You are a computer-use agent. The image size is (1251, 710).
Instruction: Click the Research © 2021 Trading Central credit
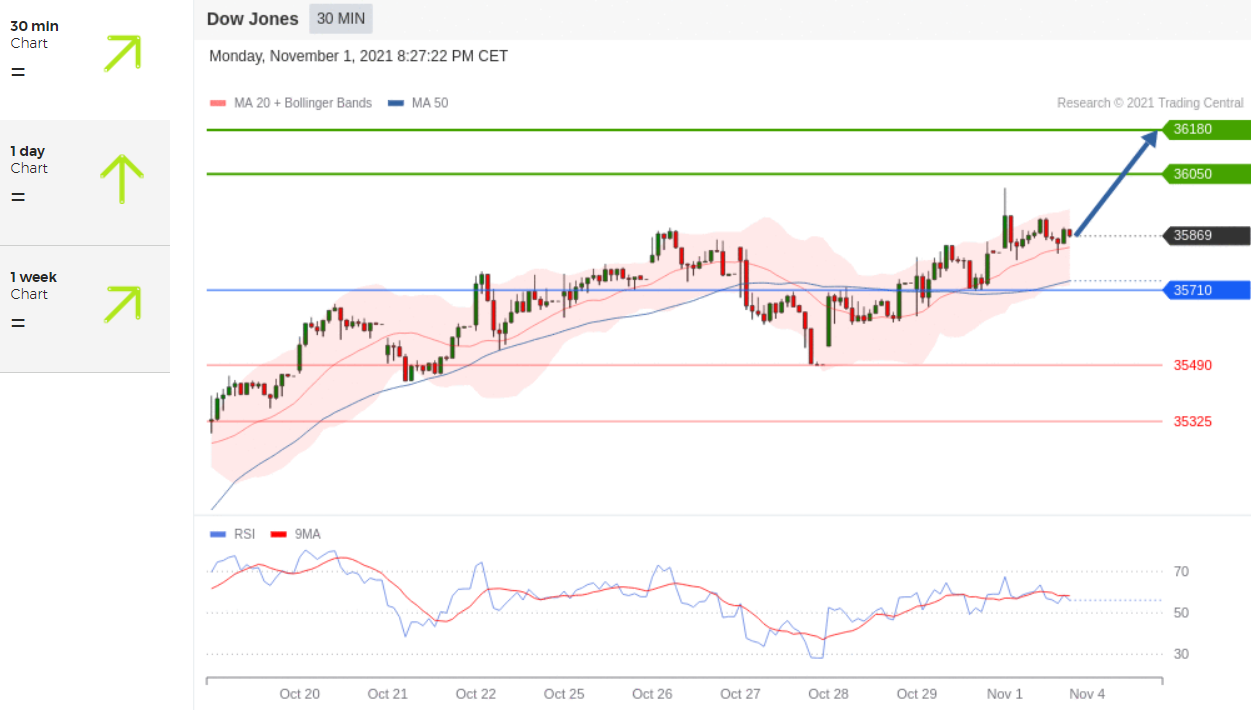(x=1150, y=103)
